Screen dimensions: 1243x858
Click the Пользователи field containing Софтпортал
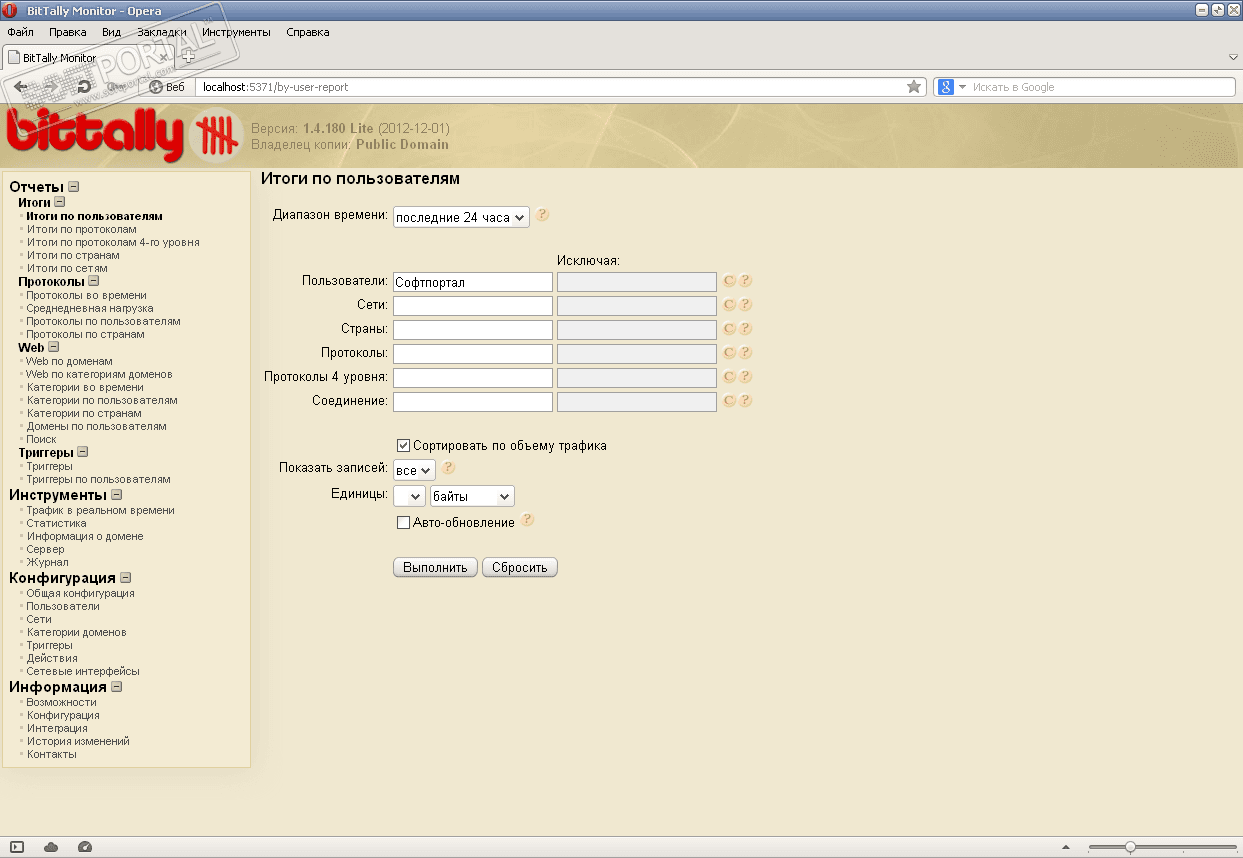click(473, 282)
